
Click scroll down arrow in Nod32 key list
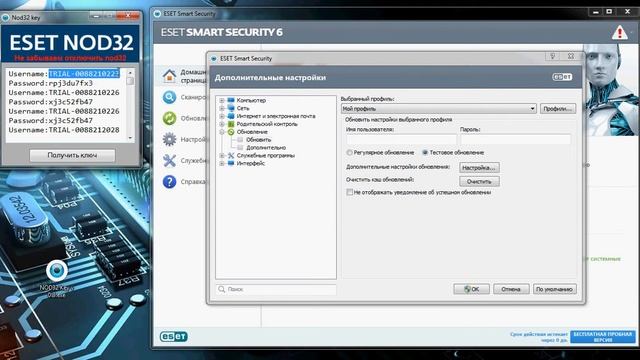130,138
